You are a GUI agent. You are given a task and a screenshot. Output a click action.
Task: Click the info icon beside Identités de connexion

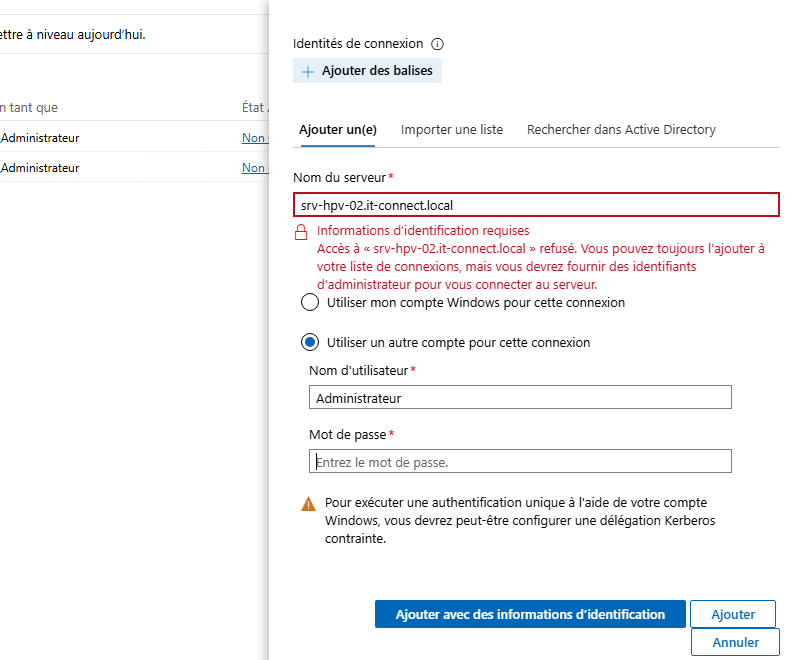(437, 44)
